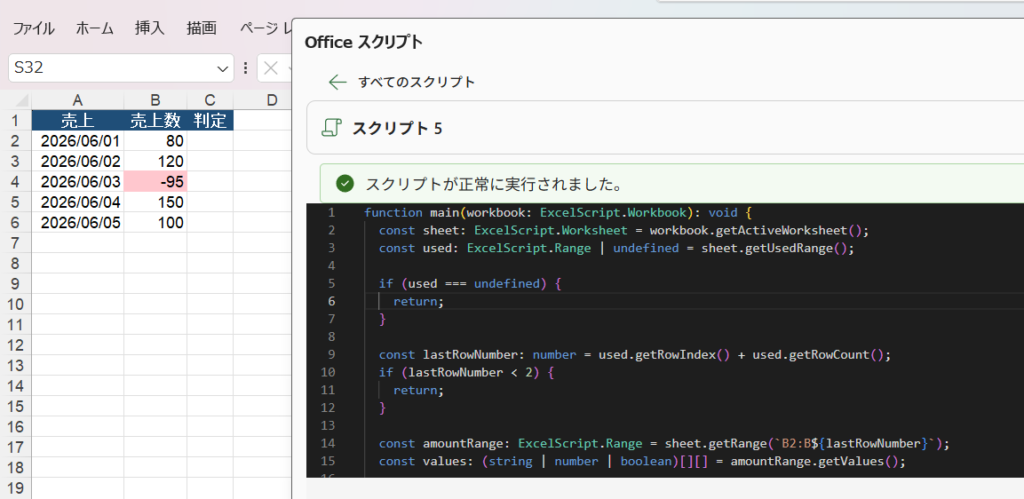1024x499 pixels.
Task: Select cell containing value 150
Action: [x=155, y=202]
